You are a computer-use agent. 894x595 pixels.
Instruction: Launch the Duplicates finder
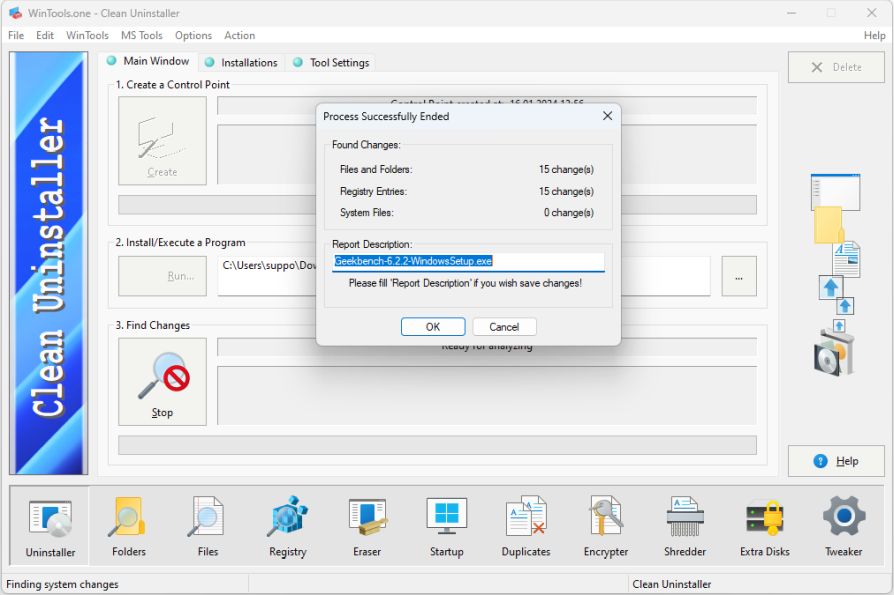[x=526, y=525]
